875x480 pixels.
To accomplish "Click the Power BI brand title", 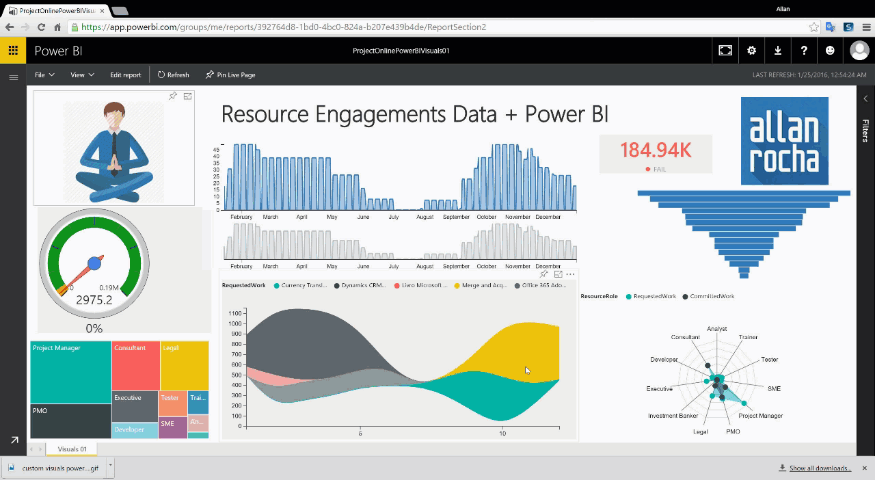I will pos(58,51).
